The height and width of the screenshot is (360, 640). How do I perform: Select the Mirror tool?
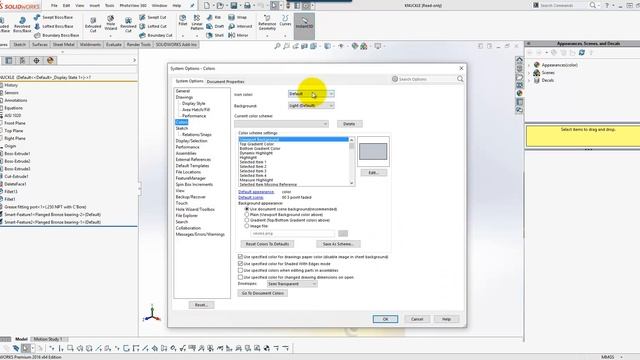[238, 35]
